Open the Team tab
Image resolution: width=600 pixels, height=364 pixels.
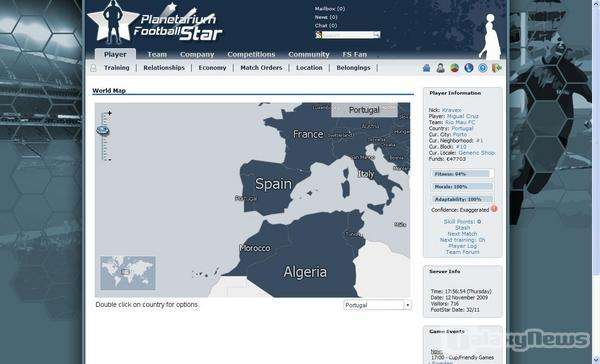(157, 54)
